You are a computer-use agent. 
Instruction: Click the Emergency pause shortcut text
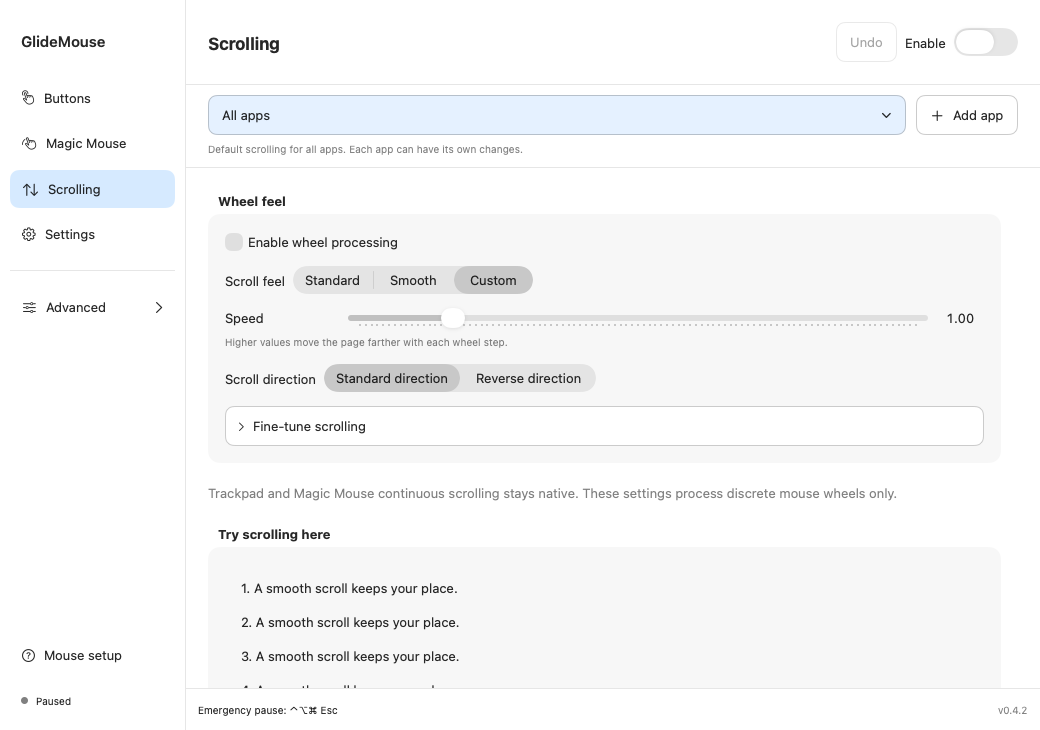coord(267,711)
